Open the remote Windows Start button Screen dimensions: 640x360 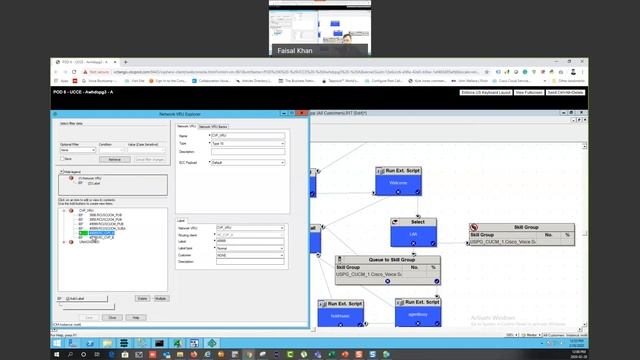point(57,343)
